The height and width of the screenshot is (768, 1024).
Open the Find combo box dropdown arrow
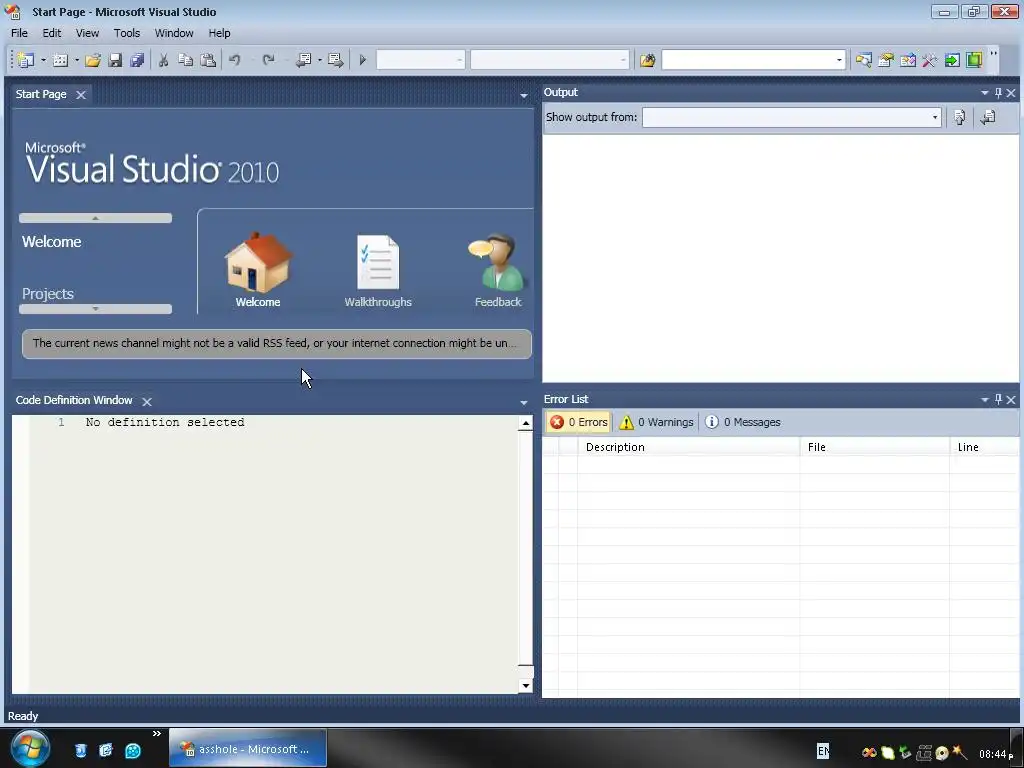pos(839,60)
